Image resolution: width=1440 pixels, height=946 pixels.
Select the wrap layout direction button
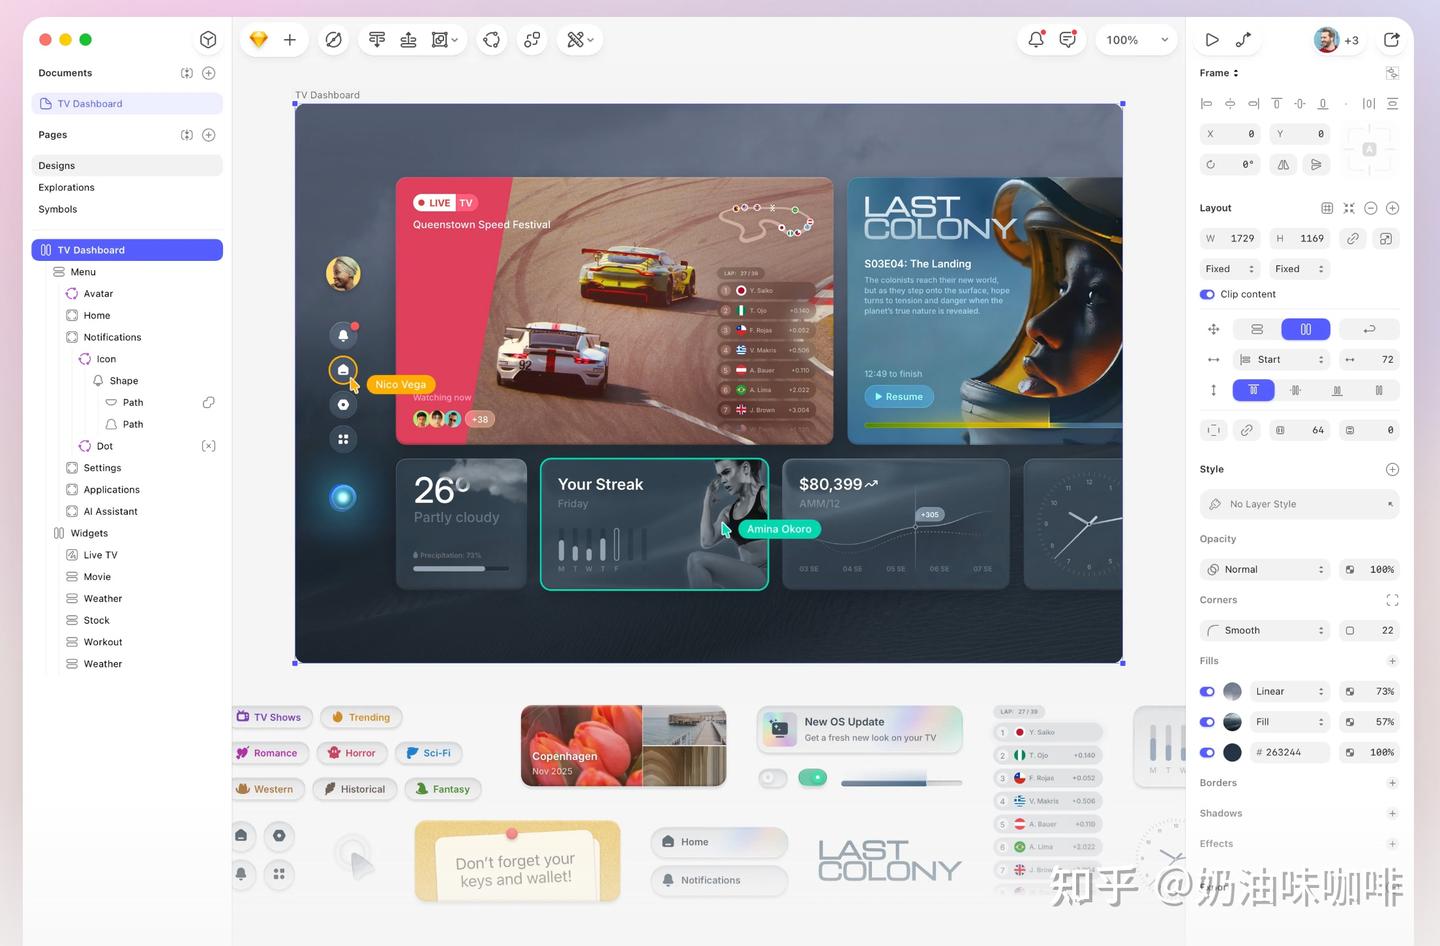pyautogui.click(x=1369, y=329)
